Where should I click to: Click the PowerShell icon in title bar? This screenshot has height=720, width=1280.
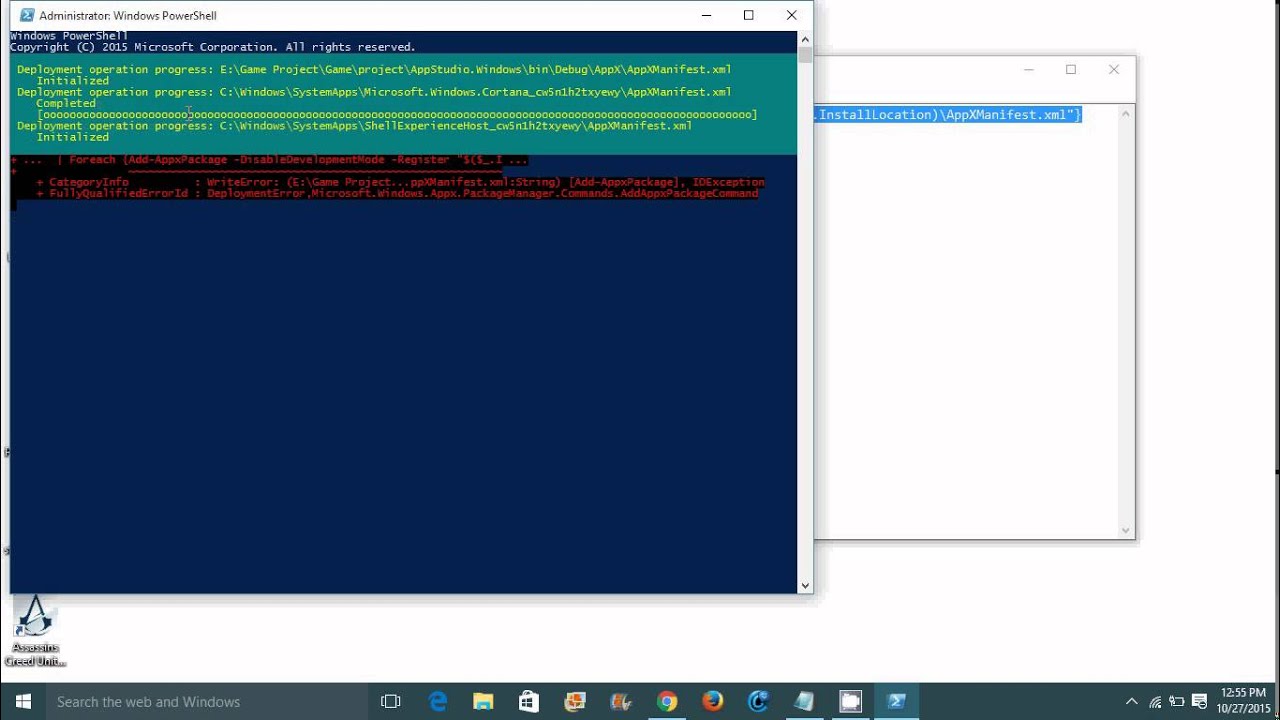(x=25, y=15)
